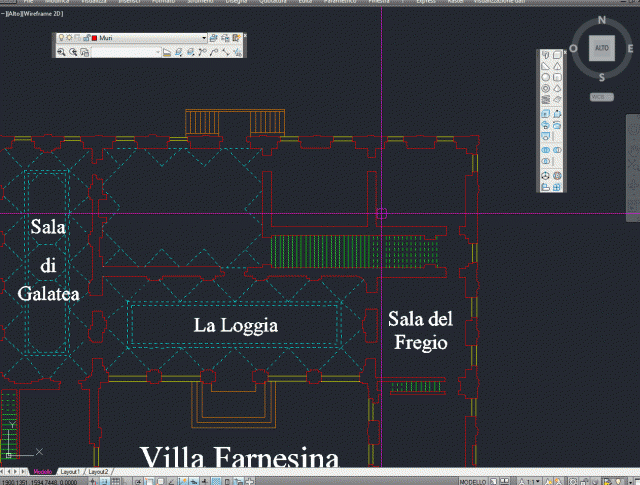Screen dimensions: 640x485
Task: Switch to the Modello tab
Action: (42, 472)
